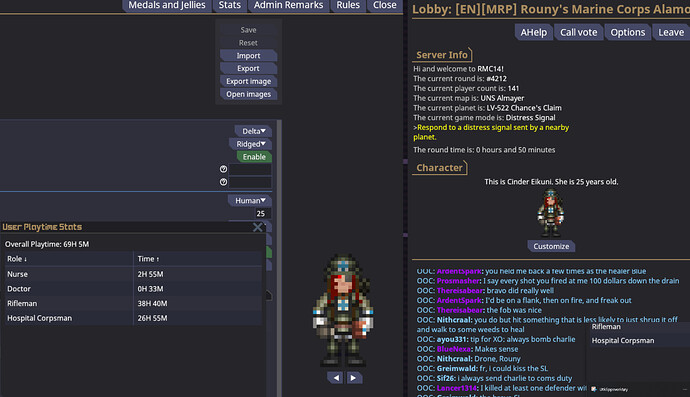The image size is (690, 397).
Task: Click the Customize character button
Action: pyautogui.click(x=551, y=246)
